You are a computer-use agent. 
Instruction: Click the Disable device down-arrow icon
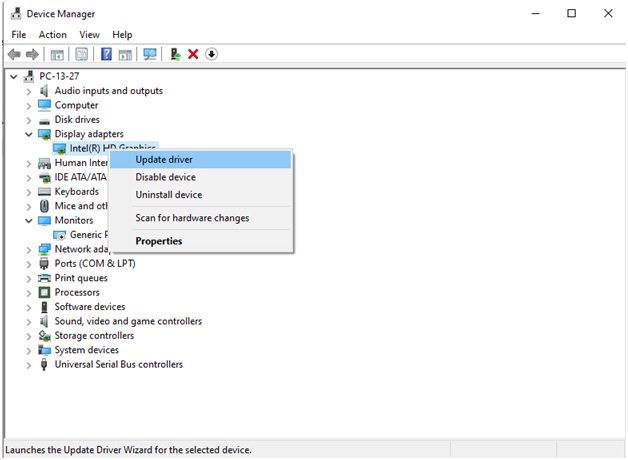point(211,54)
